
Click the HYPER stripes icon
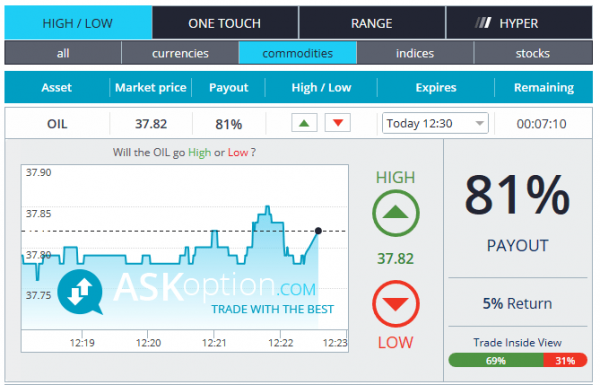pyautogui.click(x=483, y=23)
